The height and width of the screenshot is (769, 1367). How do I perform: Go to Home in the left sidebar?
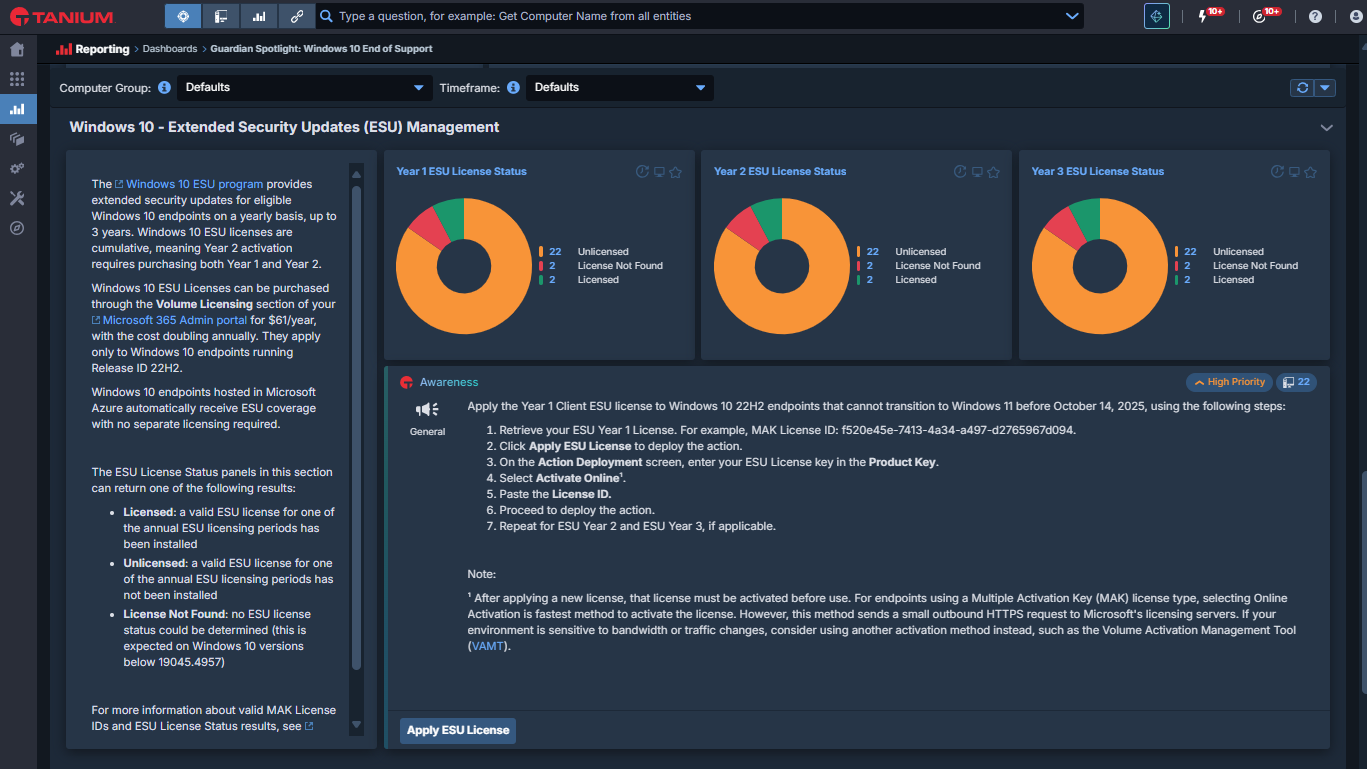[x=17, y=49]
